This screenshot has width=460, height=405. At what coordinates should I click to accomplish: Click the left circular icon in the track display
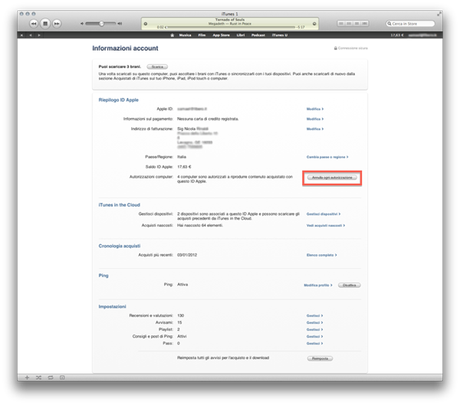click(x=145, y=24)
